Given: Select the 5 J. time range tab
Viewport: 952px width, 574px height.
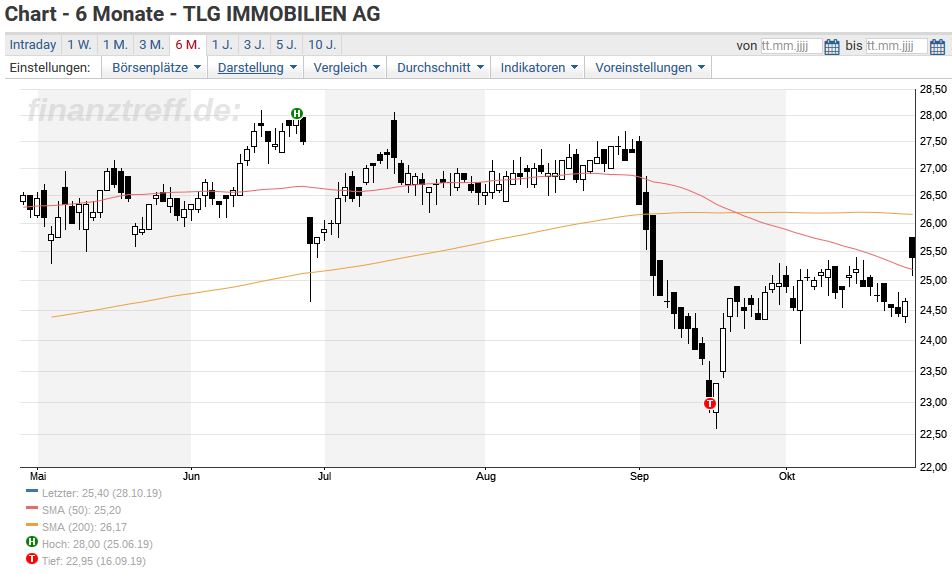Looking at the screenshot, I should 287,45.
